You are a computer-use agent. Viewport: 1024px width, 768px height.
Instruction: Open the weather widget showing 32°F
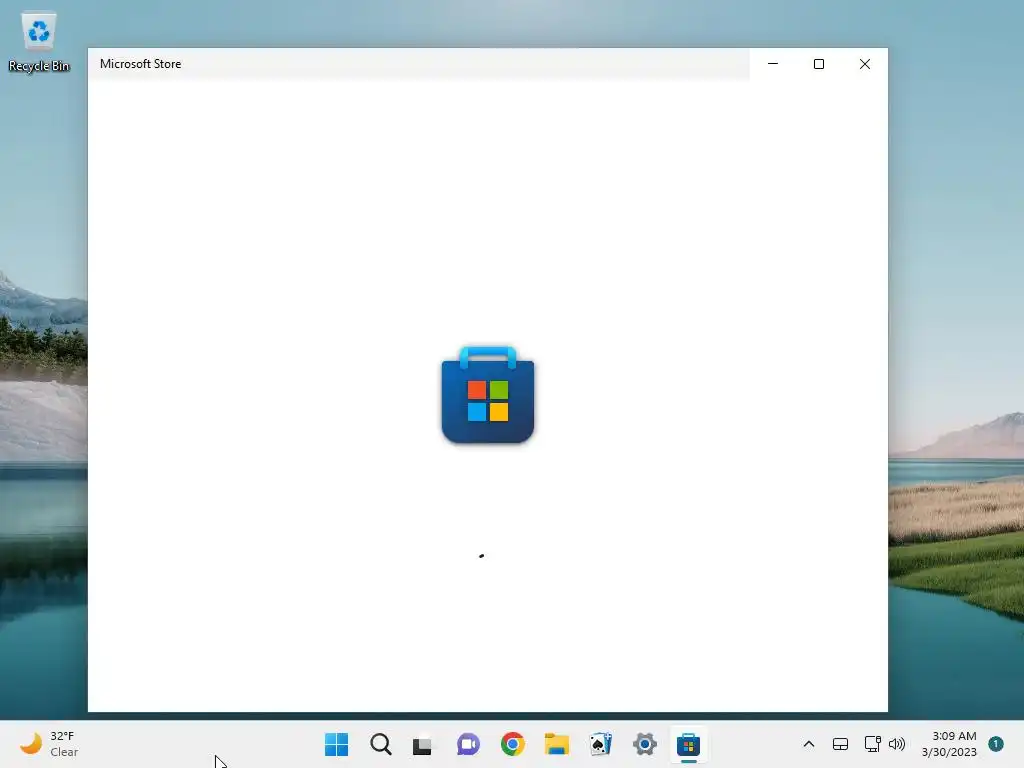click(x=49, y=744)
